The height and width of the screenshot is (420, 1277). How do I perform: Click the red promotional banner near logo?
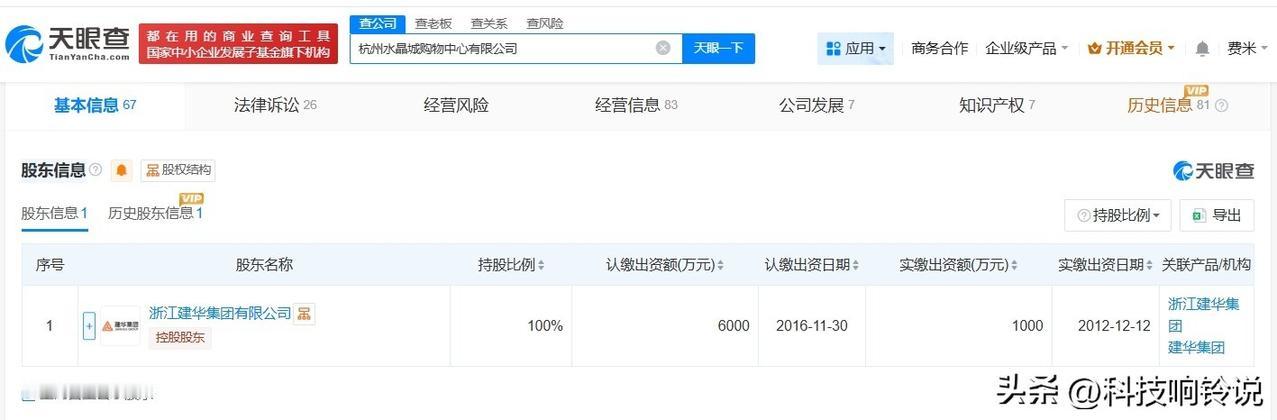pyautogui.click(x=236, y=43)
